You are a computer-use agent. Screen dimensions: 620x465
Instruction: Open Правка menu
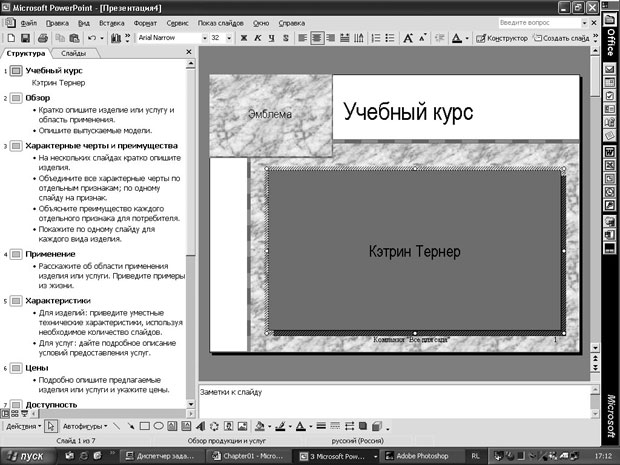point(57,23)
